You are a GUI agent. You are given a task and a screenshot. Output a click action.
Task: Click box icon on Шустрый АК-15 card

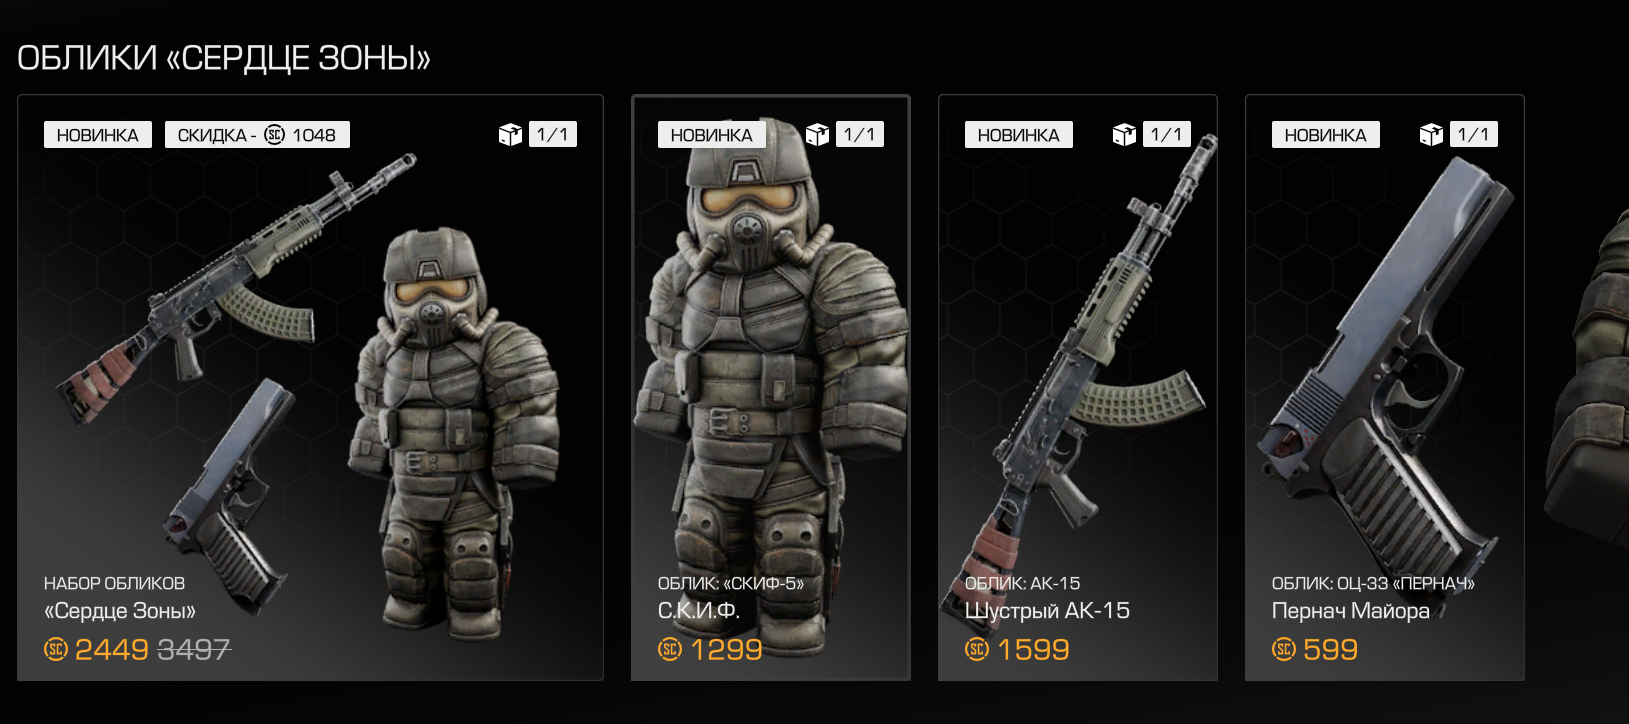[x=1124, y=134]
